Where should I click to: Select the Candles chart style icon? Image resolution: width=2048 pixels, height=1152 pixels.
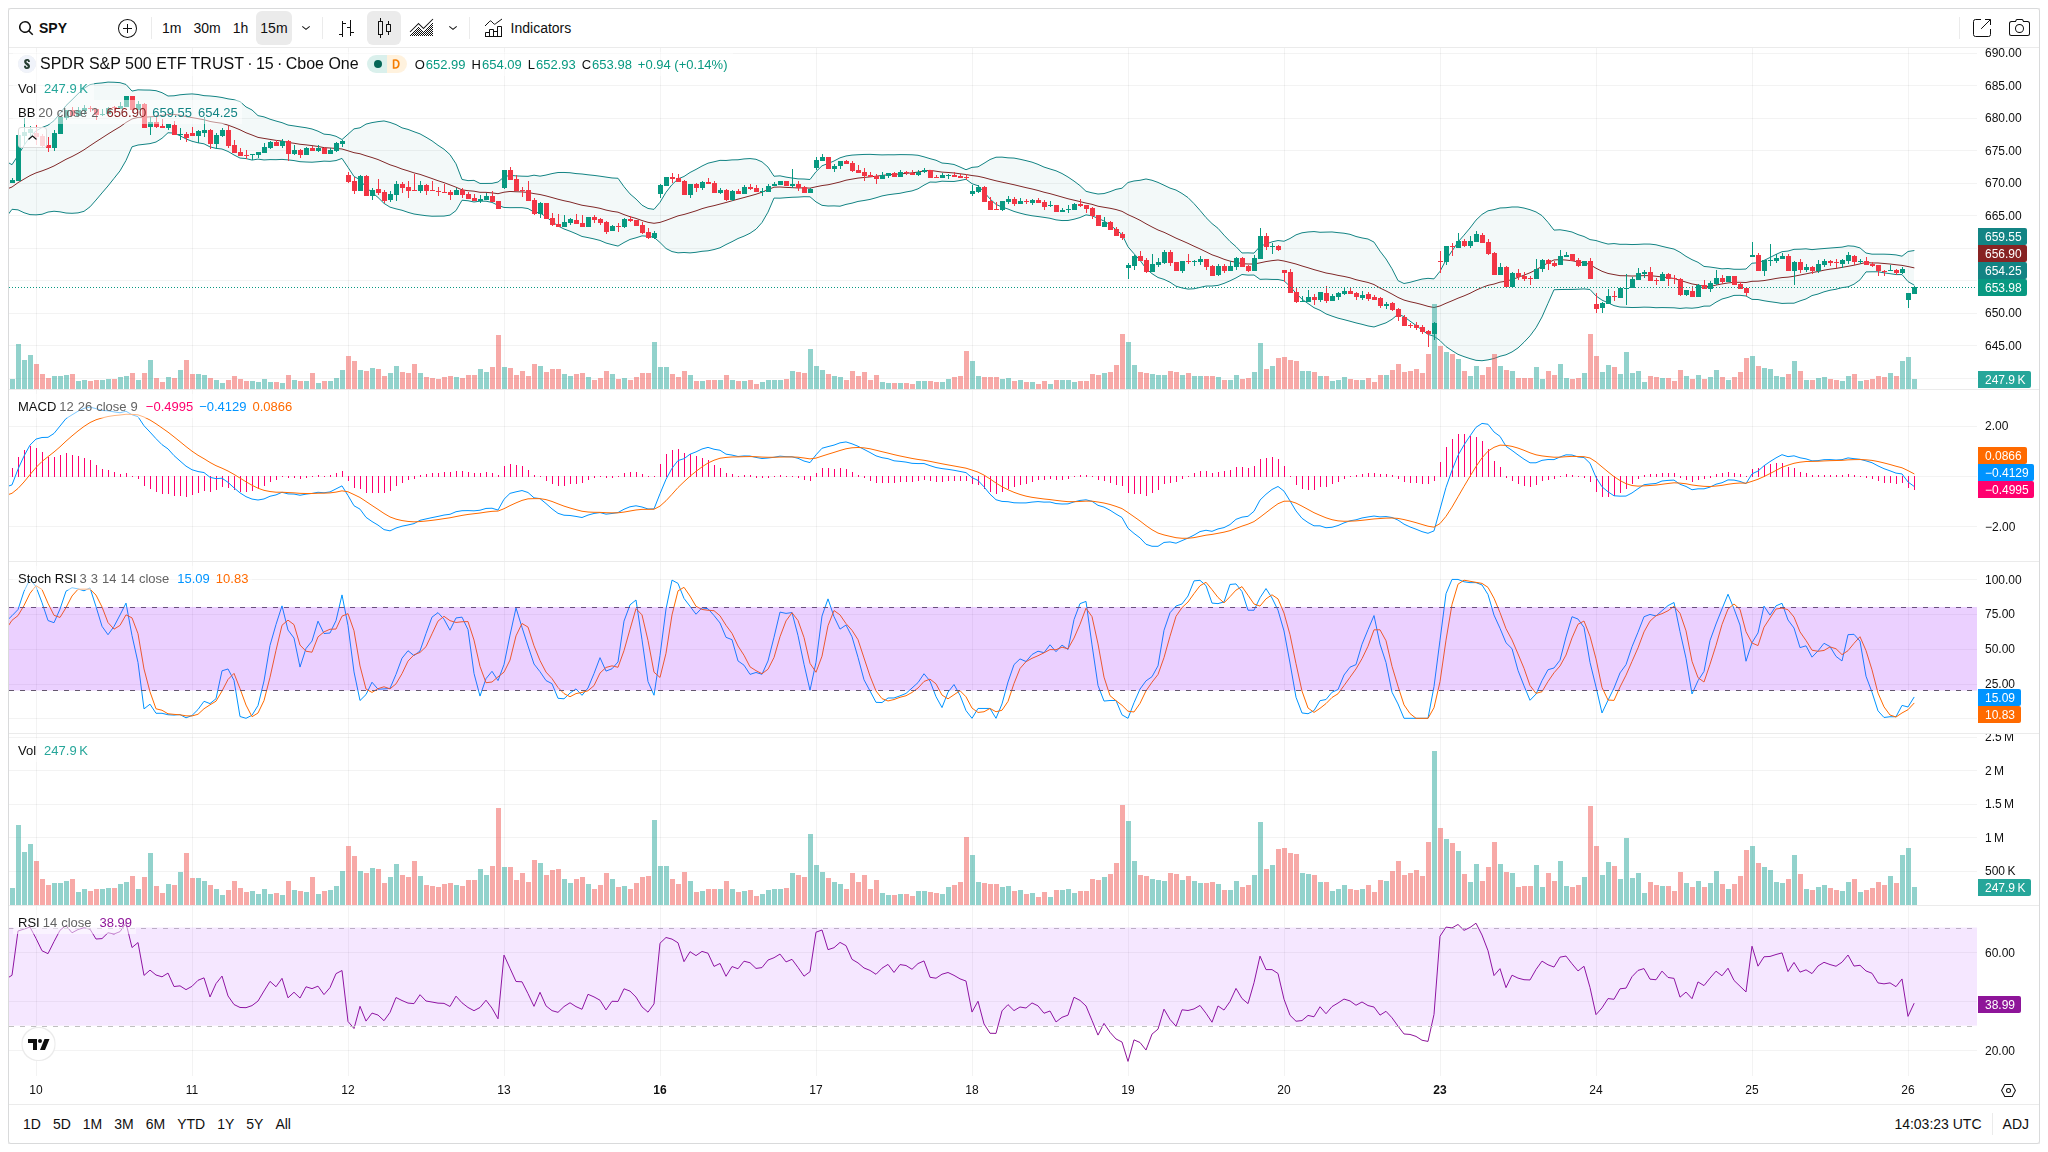[x=384, y=28]
